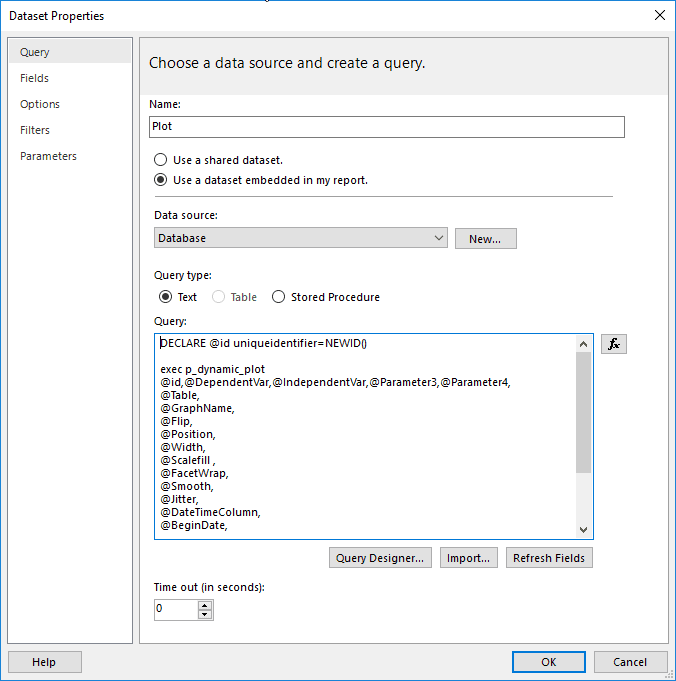Increase the time out value
This screenshot has width=676, height=681.
[x=205, y=604]
